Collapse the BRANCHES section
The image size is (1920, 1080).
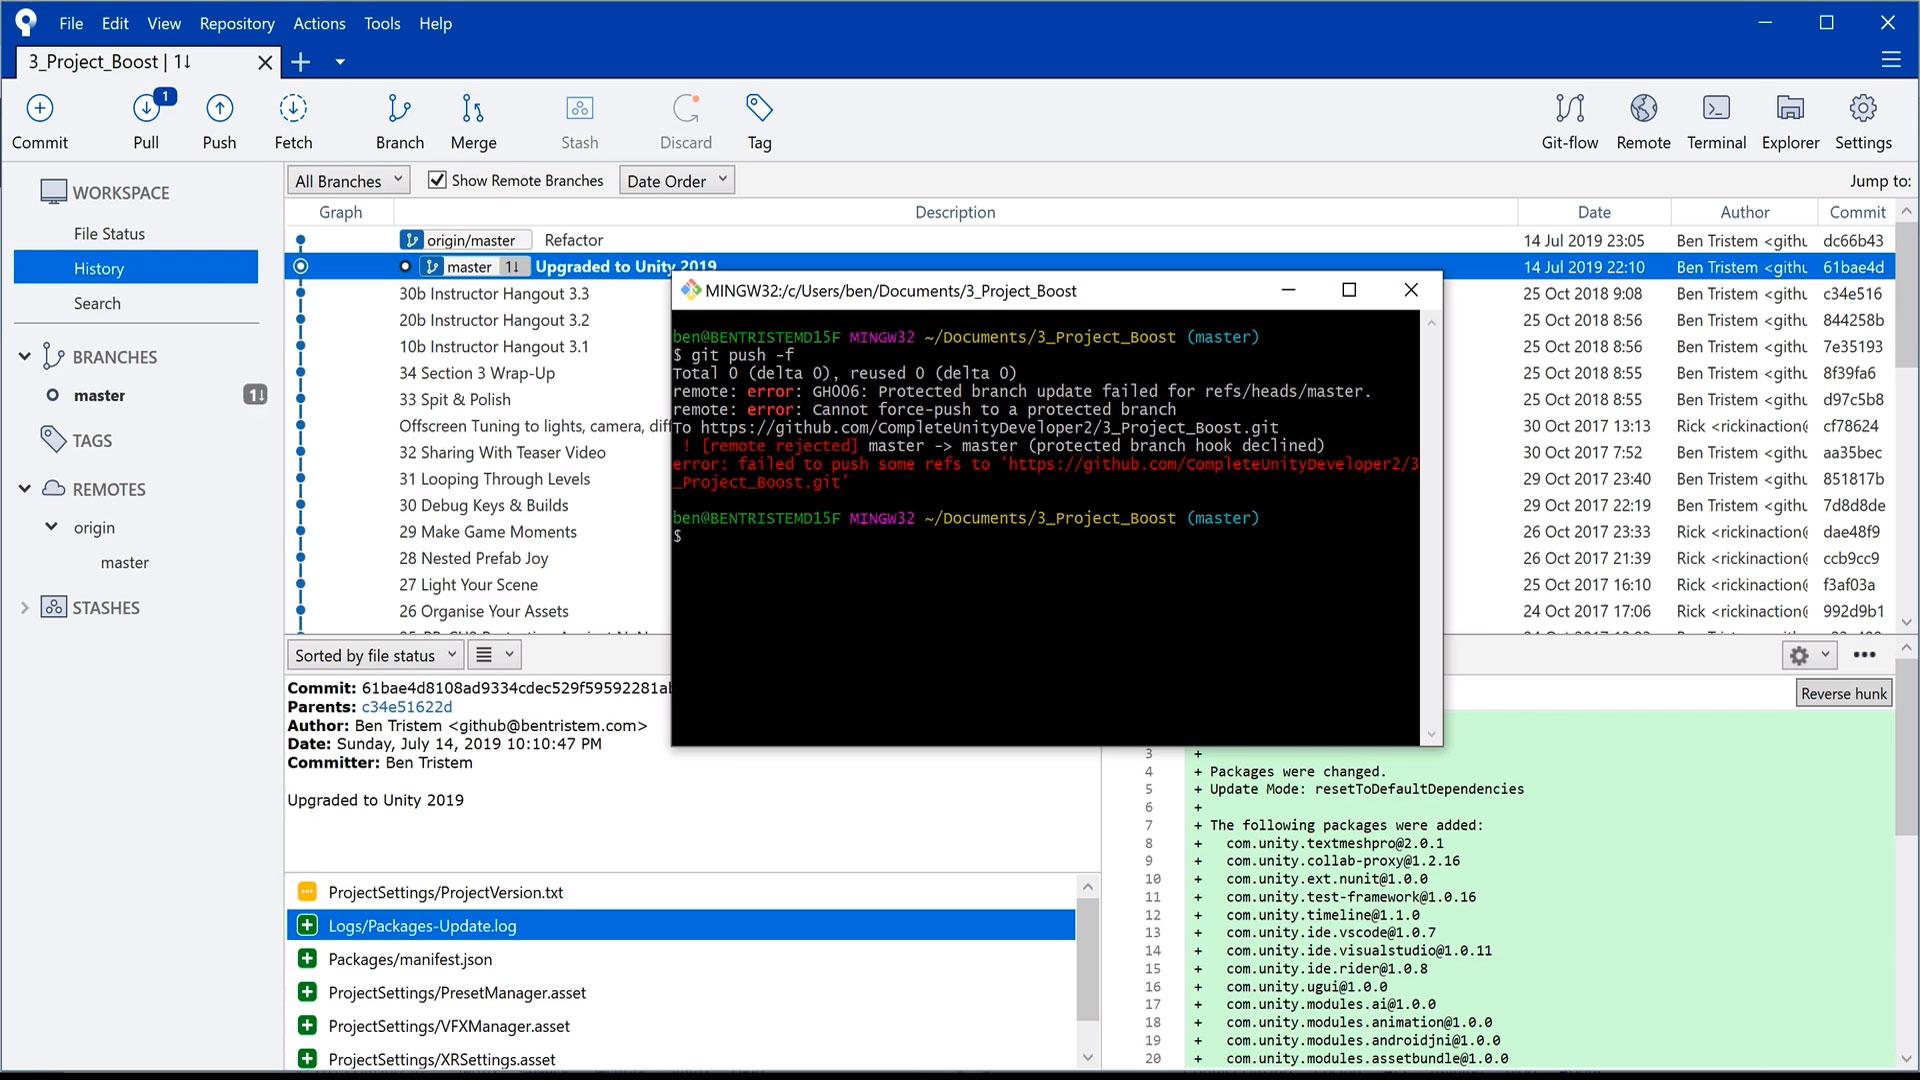point(25,356)
